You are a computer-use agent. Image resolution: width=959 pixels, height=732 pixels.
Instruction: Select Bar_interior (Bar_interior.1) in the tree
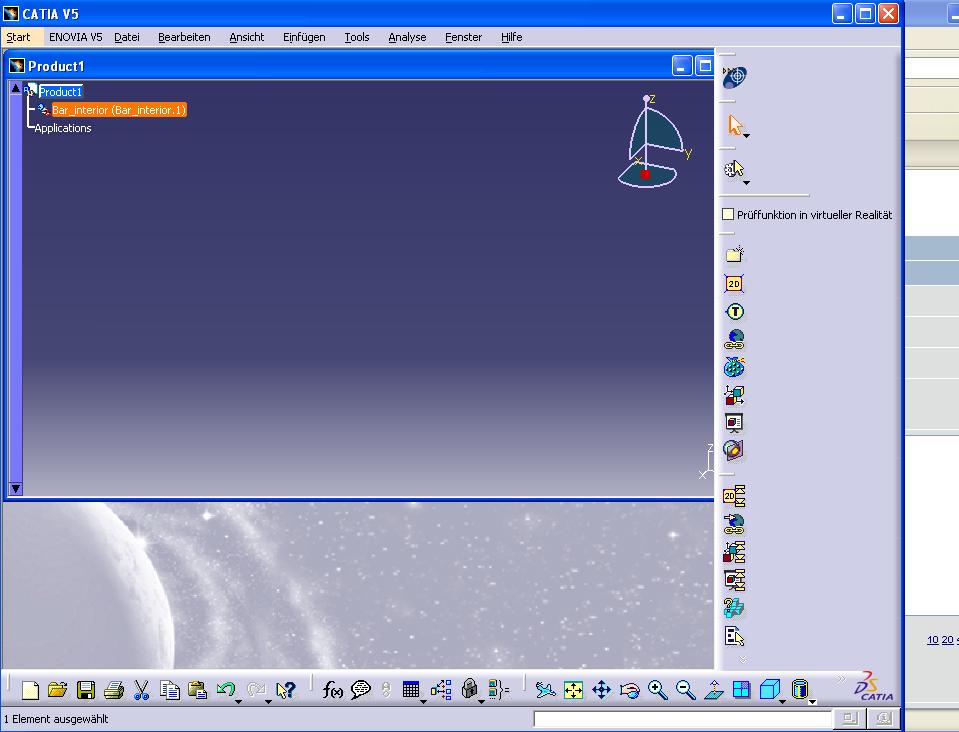click(119, 110)
